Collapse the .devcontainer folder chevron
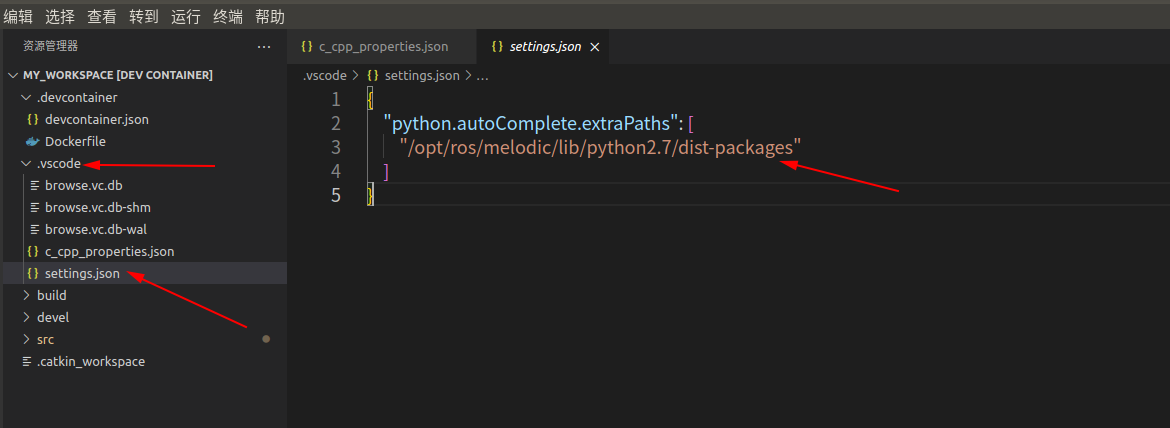 coord(27,98)
